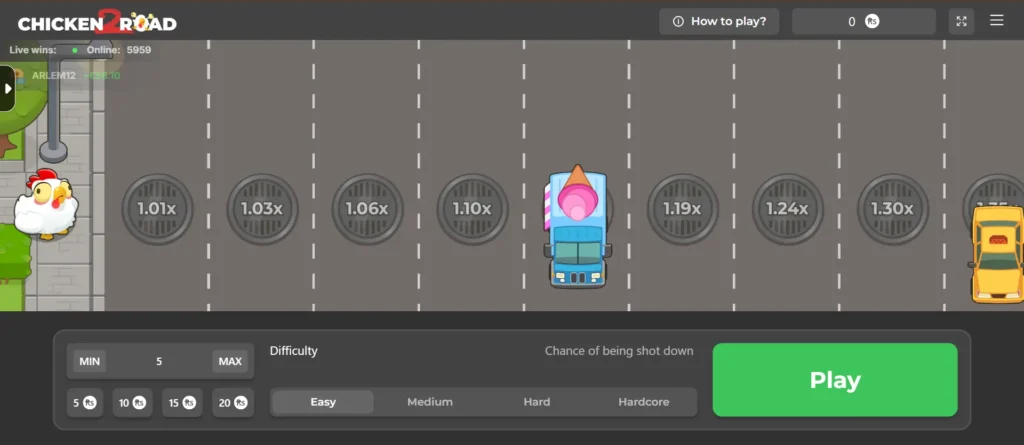The width and height of the screenshot is (1024, 445).
Task: Toggle fullscreen mode icon
Action: click(x=961, y=22)
